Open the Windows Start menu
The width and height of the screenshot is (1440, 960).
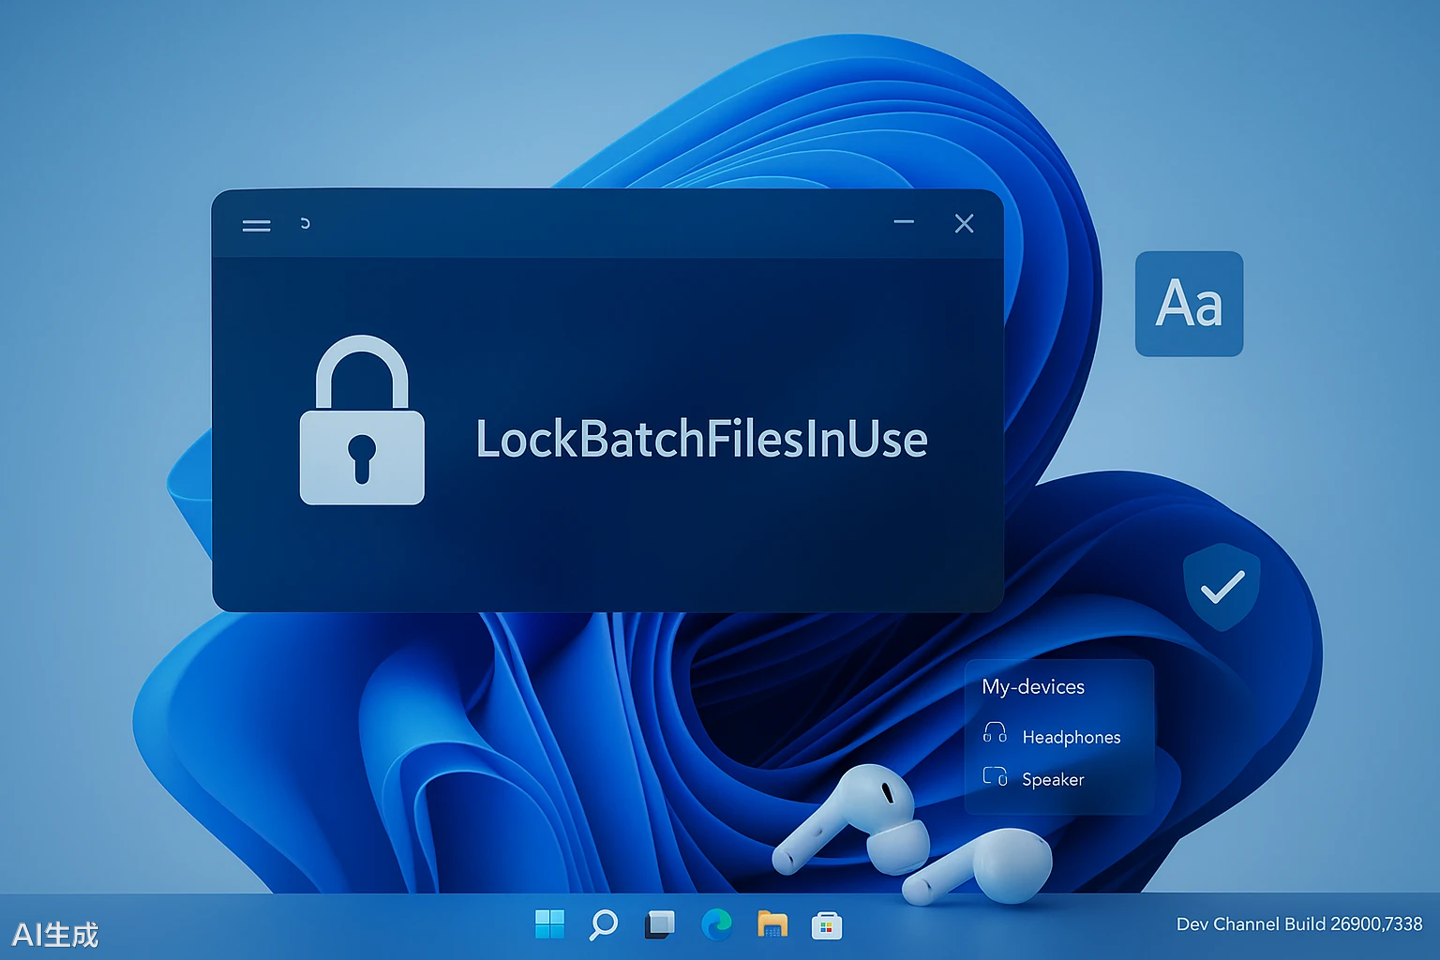[550, 924]
